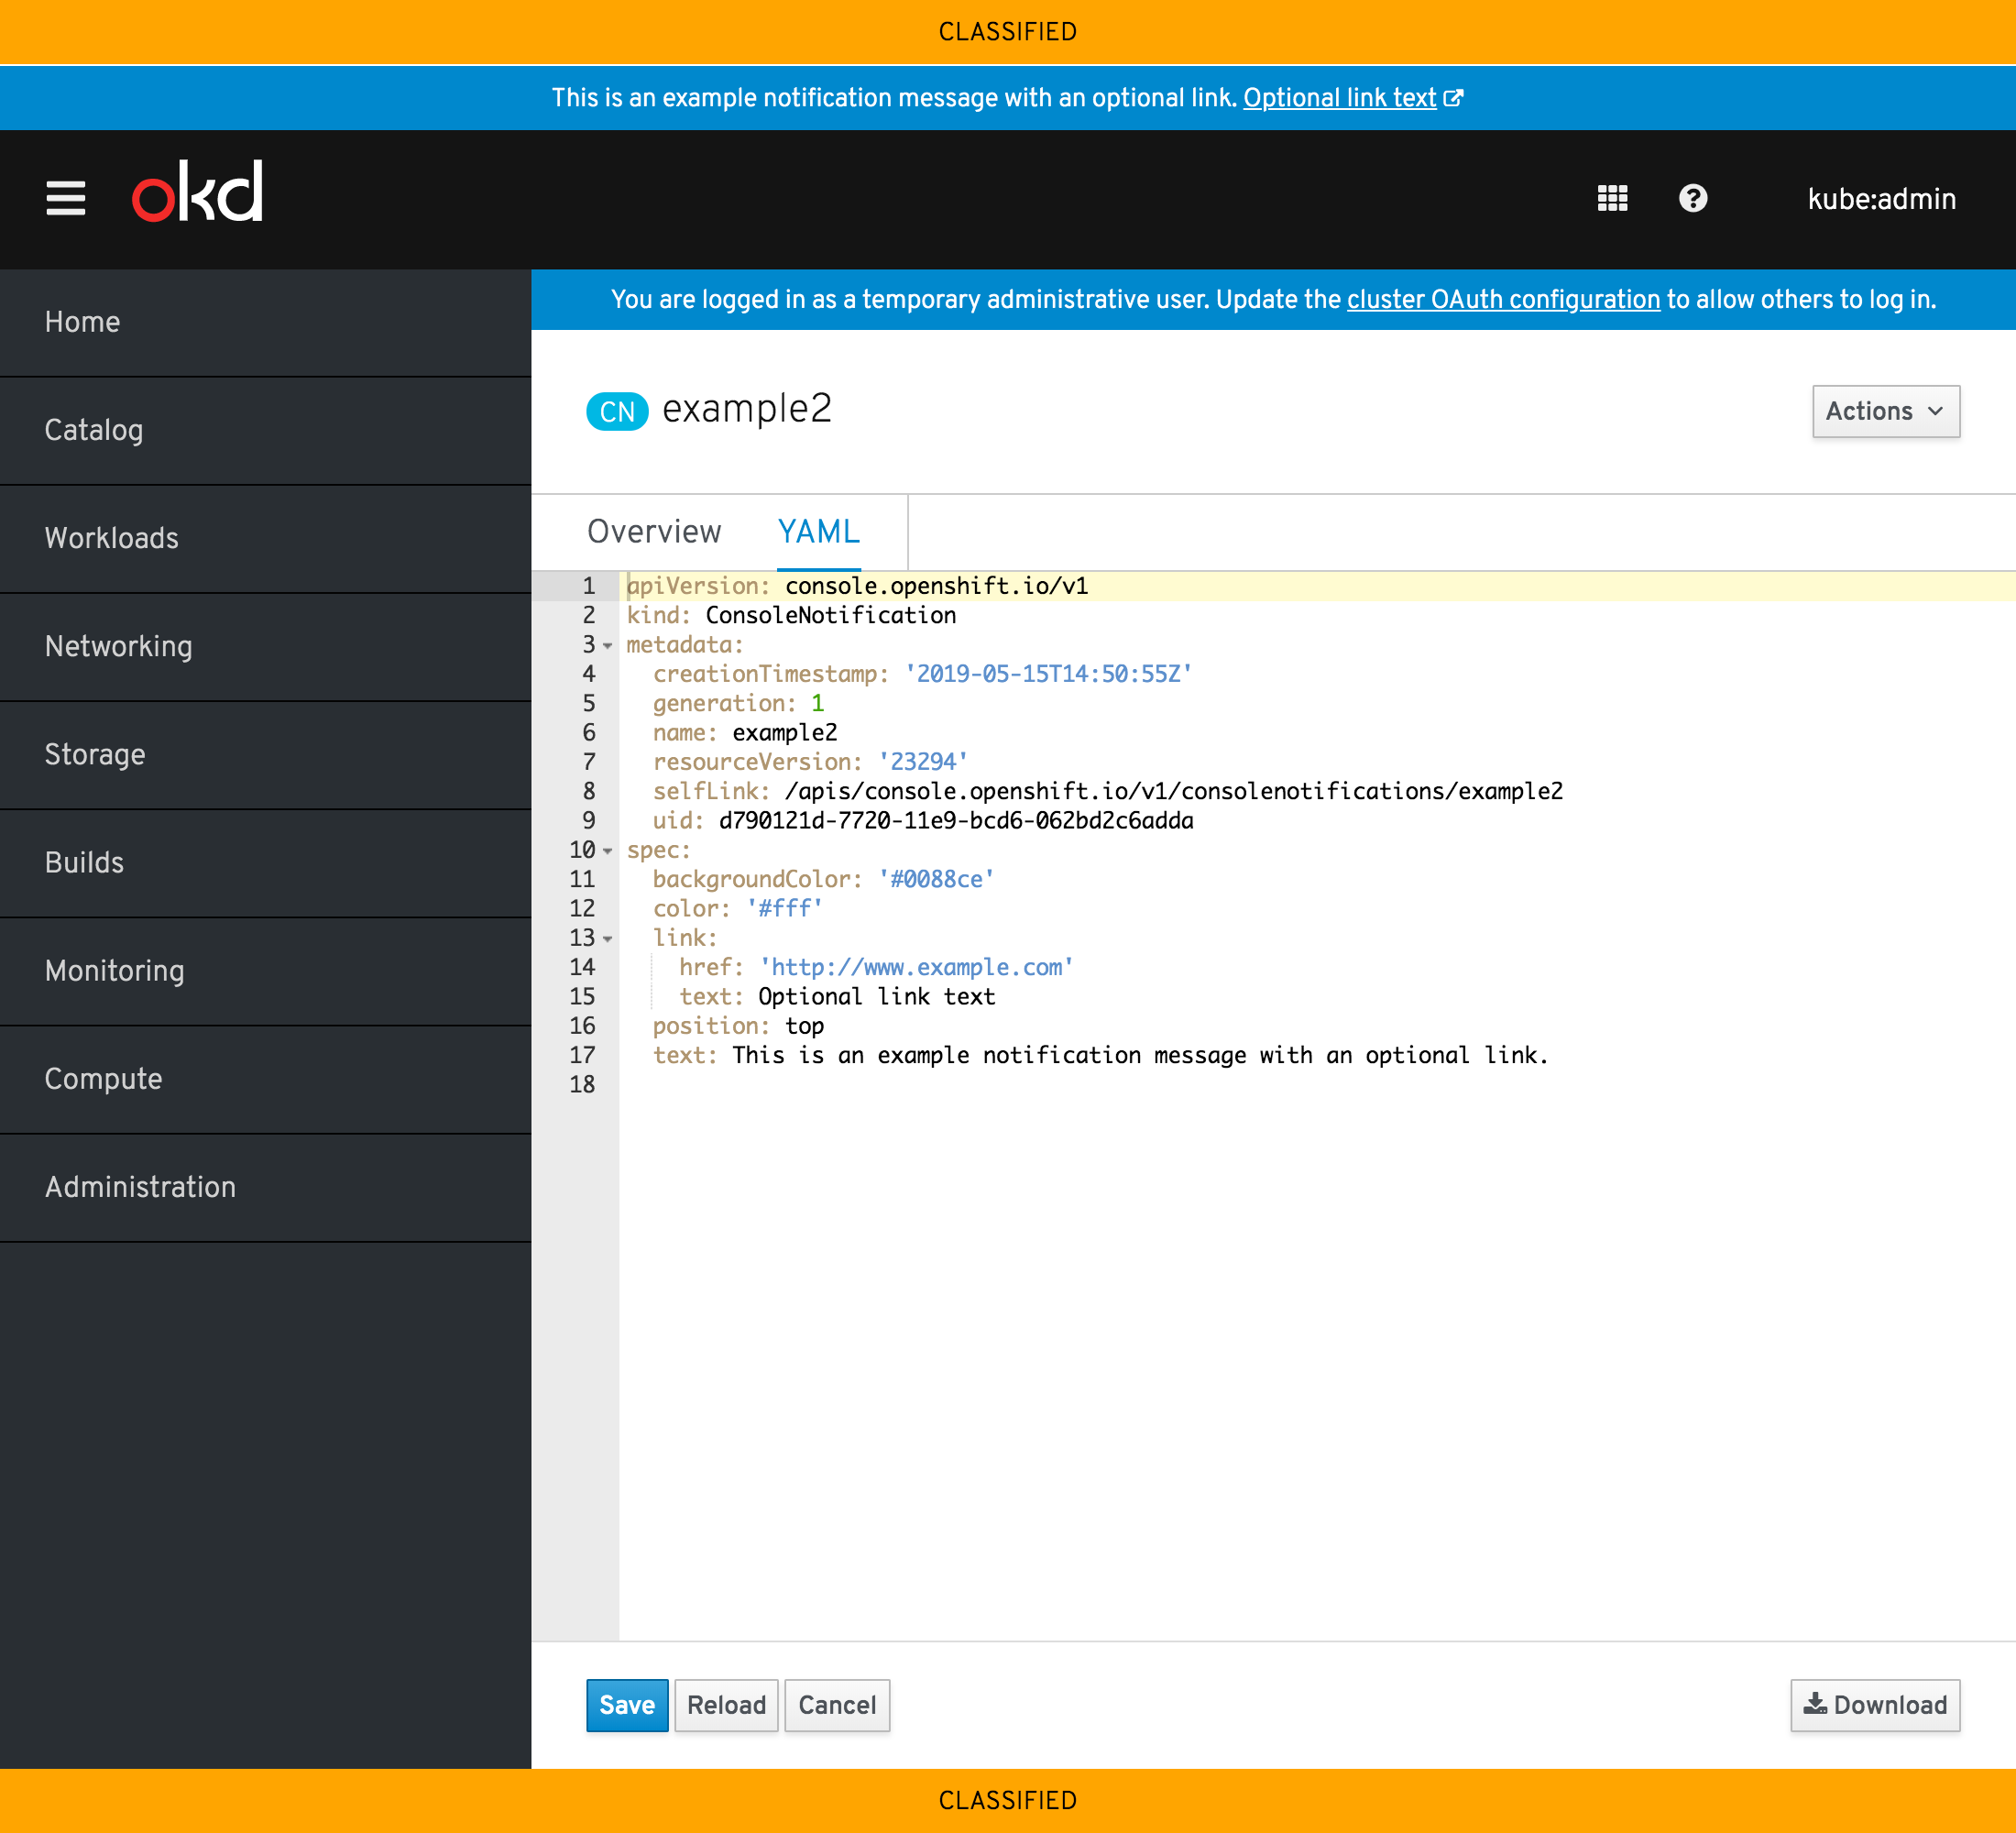
Task: Click the CN resource badge icon
Action: pos(617,411)
